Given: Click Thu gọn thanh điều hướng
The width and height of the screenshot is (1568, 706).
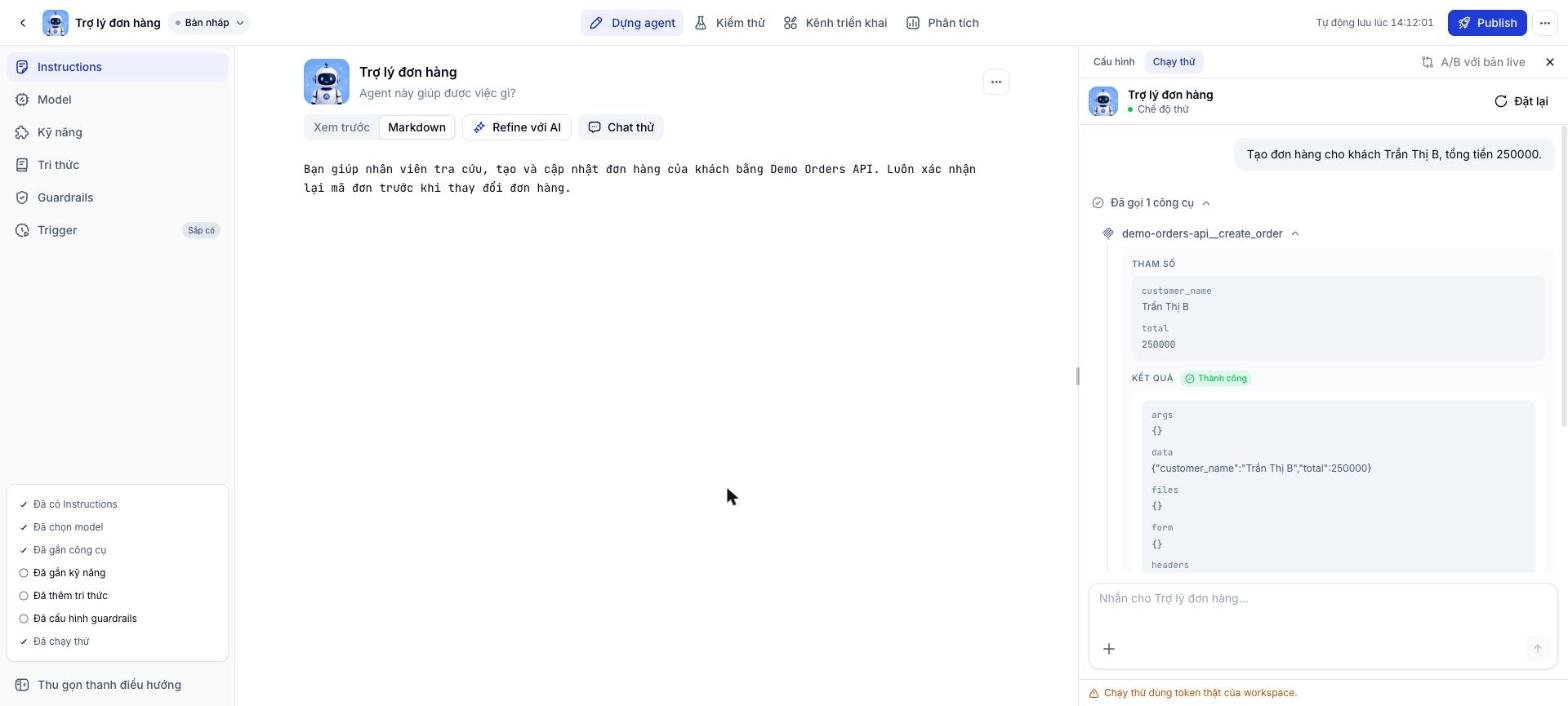Looking at the screenshot, I should point(117,685).
